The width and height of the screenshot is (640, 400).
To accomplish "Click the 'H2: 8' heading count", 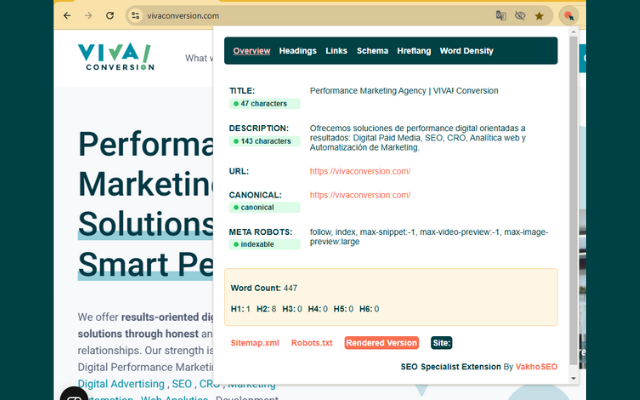I will pyautogui.click(x=266, y=309).
